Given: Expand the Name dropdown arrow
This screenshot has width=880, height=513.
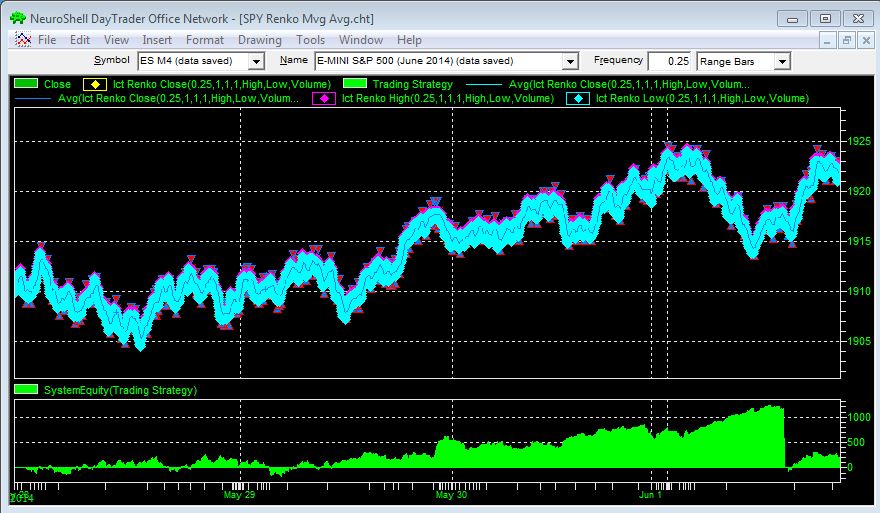Looking at the screenshot, I should click(570, 61).
